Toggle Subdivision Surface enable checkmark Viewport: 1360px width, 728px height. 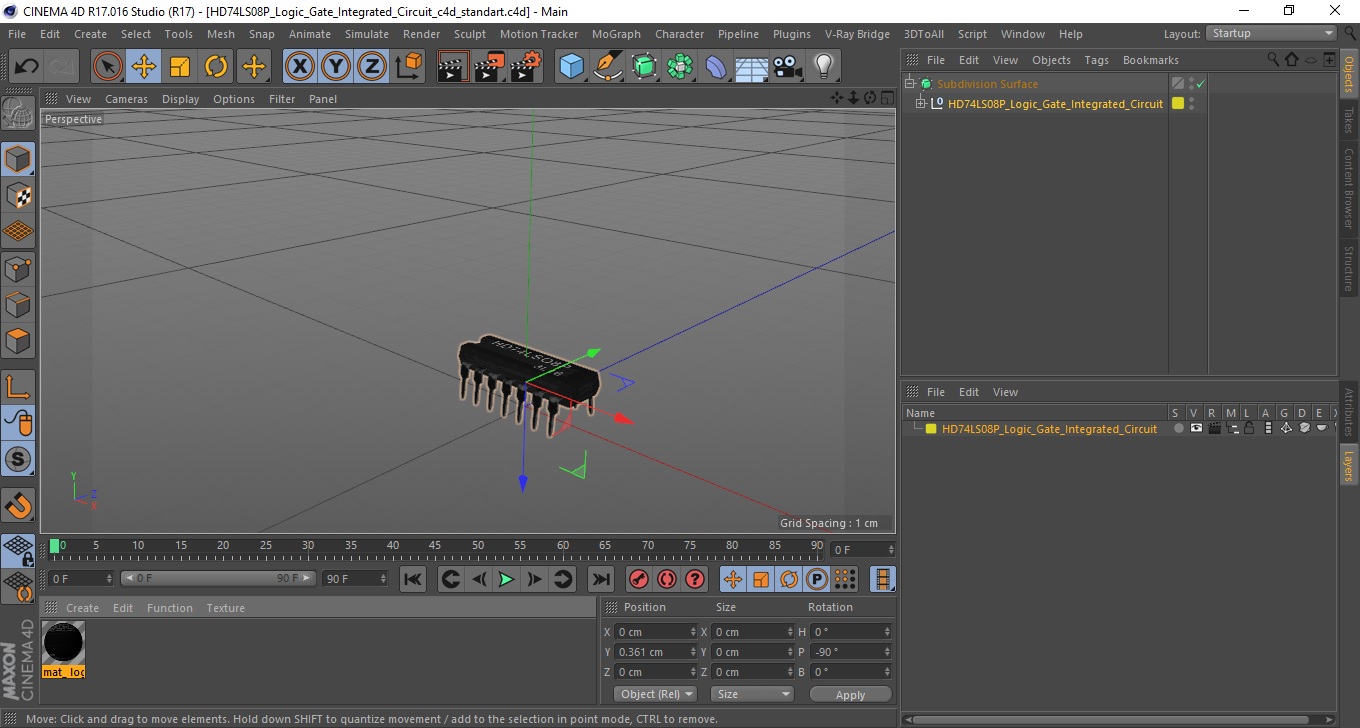(x=1200, y=84)
